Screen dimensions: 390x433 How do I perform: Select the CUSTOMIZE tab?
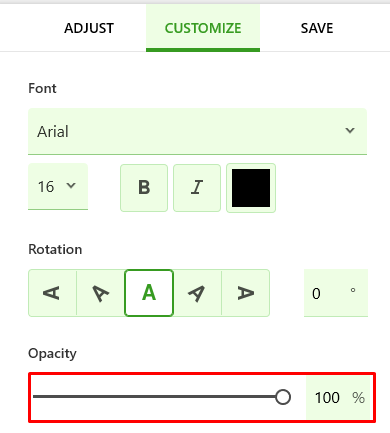[203, 28]
